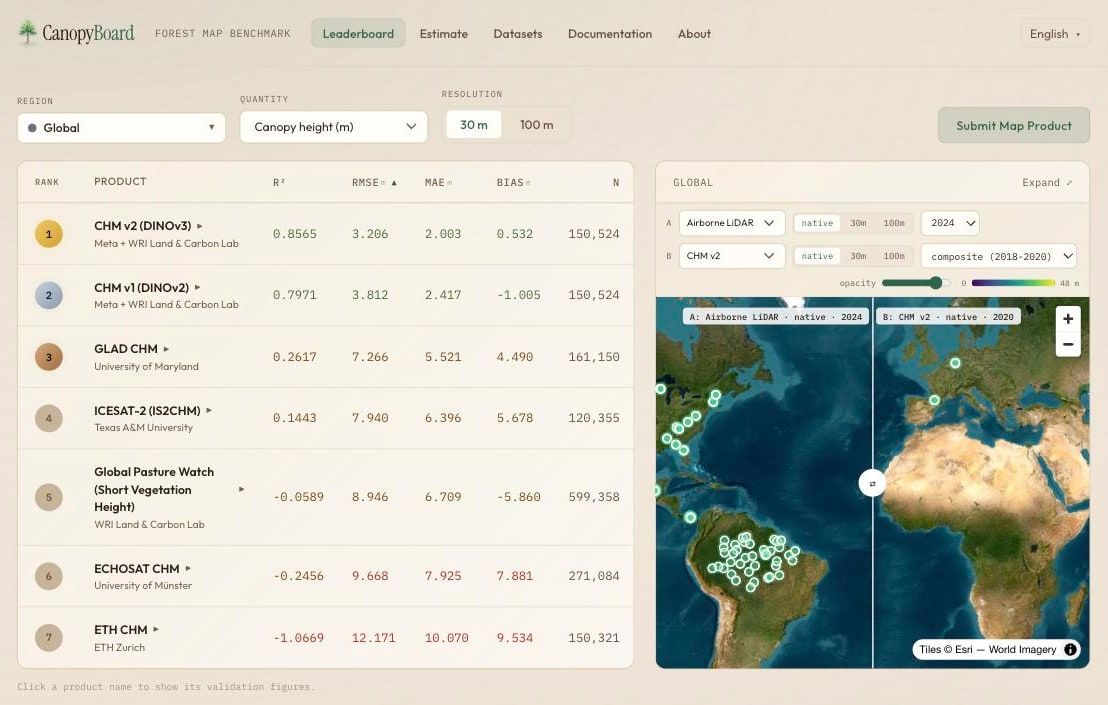This screenshot has height=705, width=1108.
Task: Open layer A year 2024 dropdown
Action: pos(950,223)
